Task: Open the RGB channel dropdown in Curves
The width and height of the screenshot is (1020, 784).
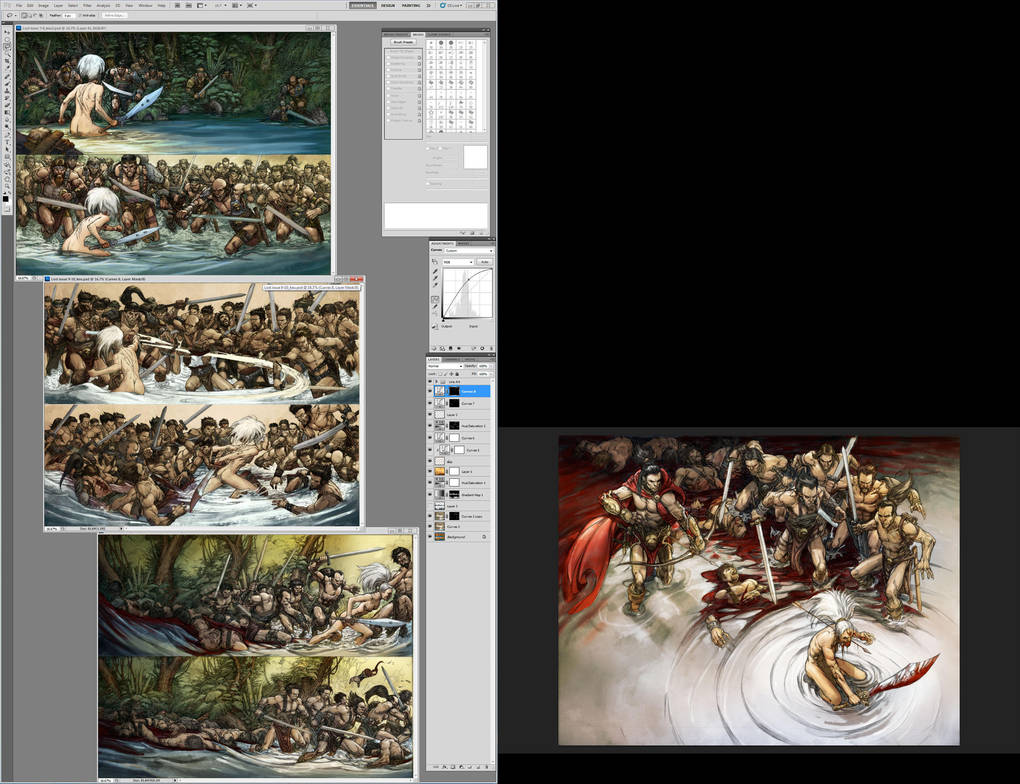Action: click(457, 262)
